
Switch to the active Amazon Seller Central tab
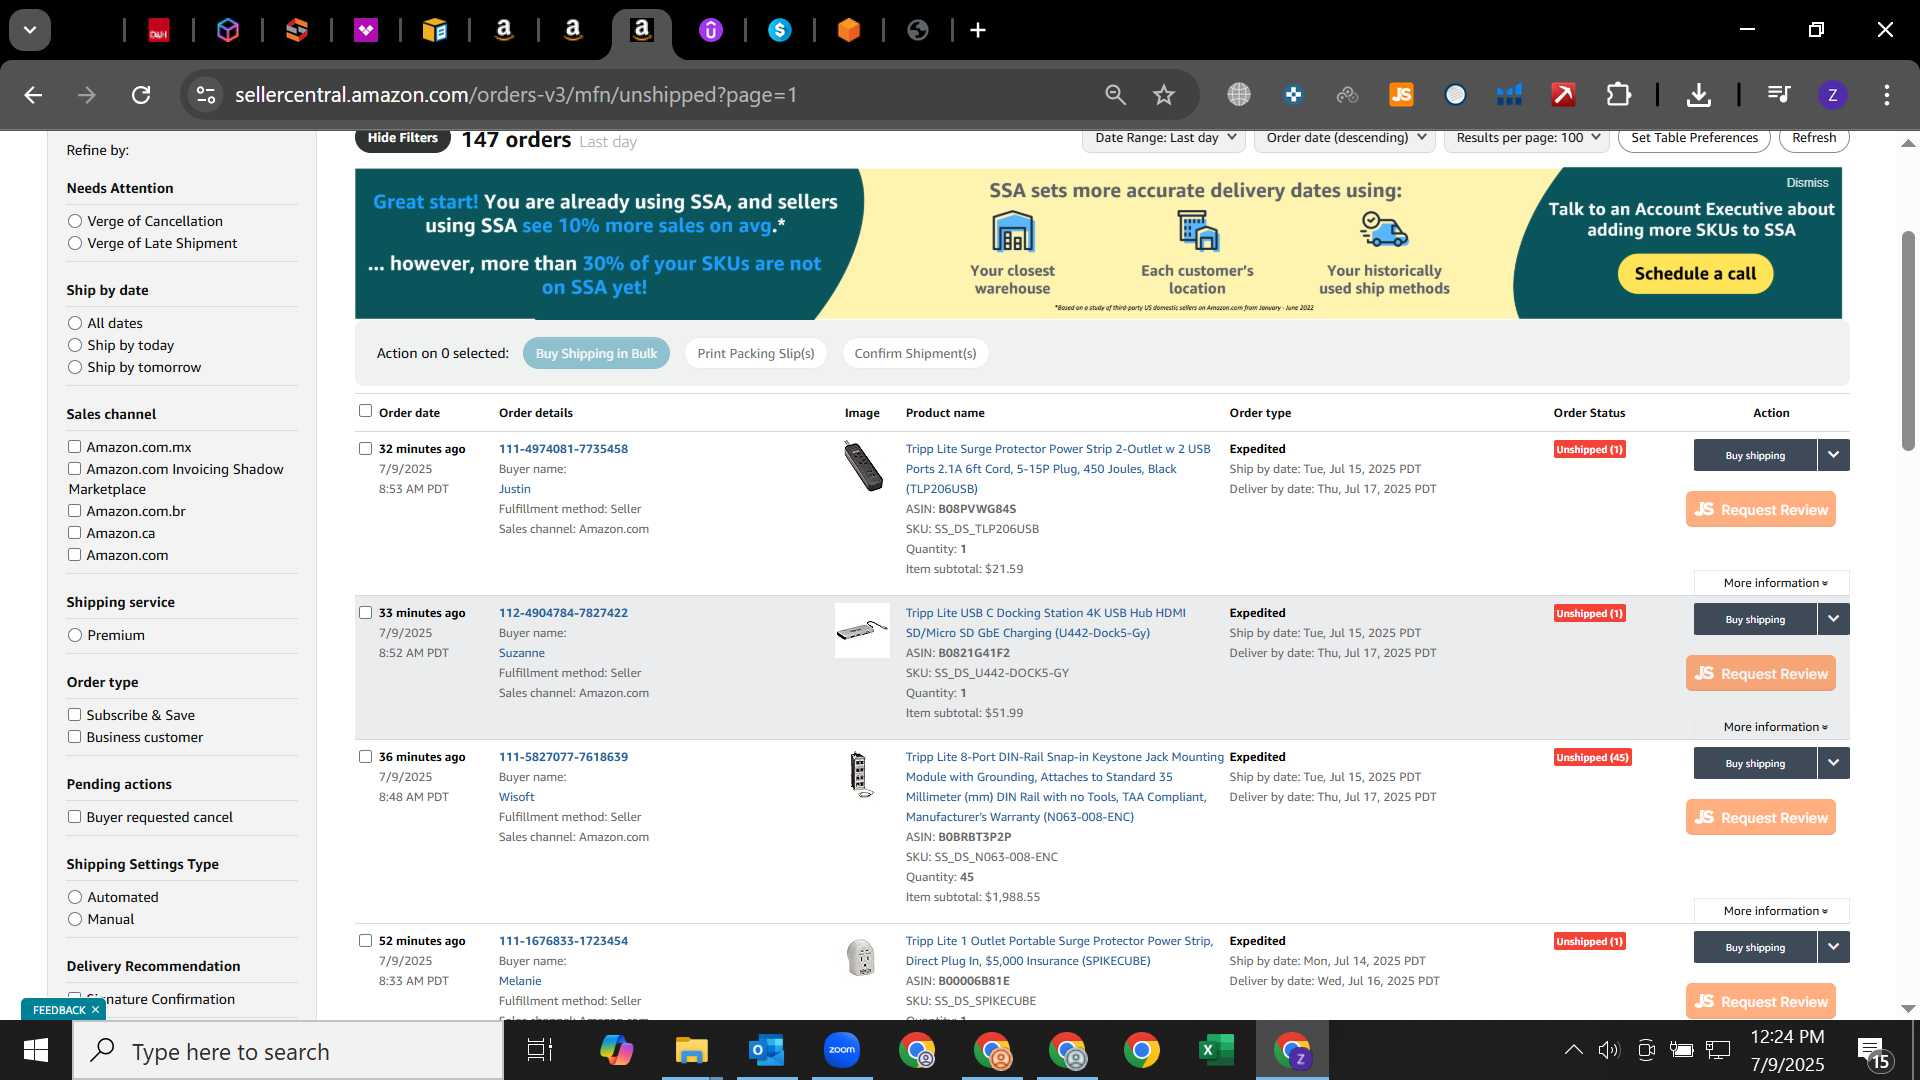point(642,31)
